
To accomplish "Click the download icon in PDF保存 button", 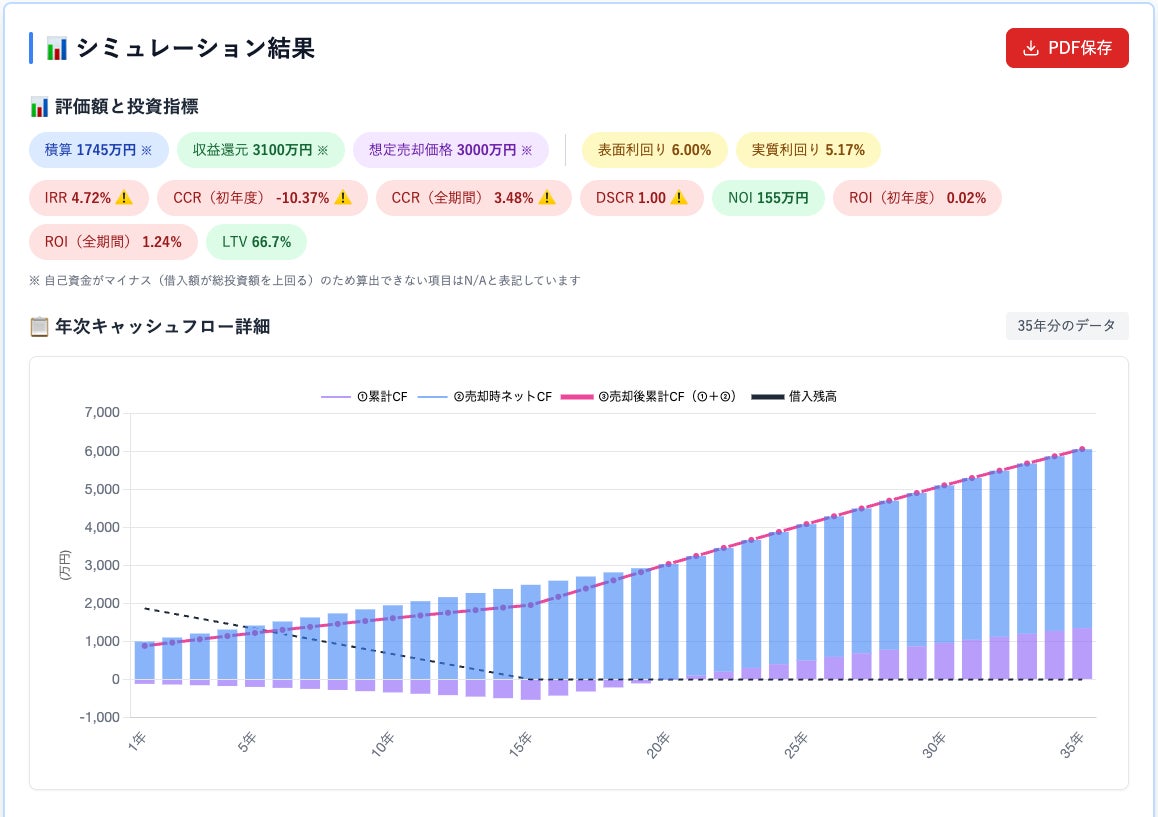I will click(1030, 49).
